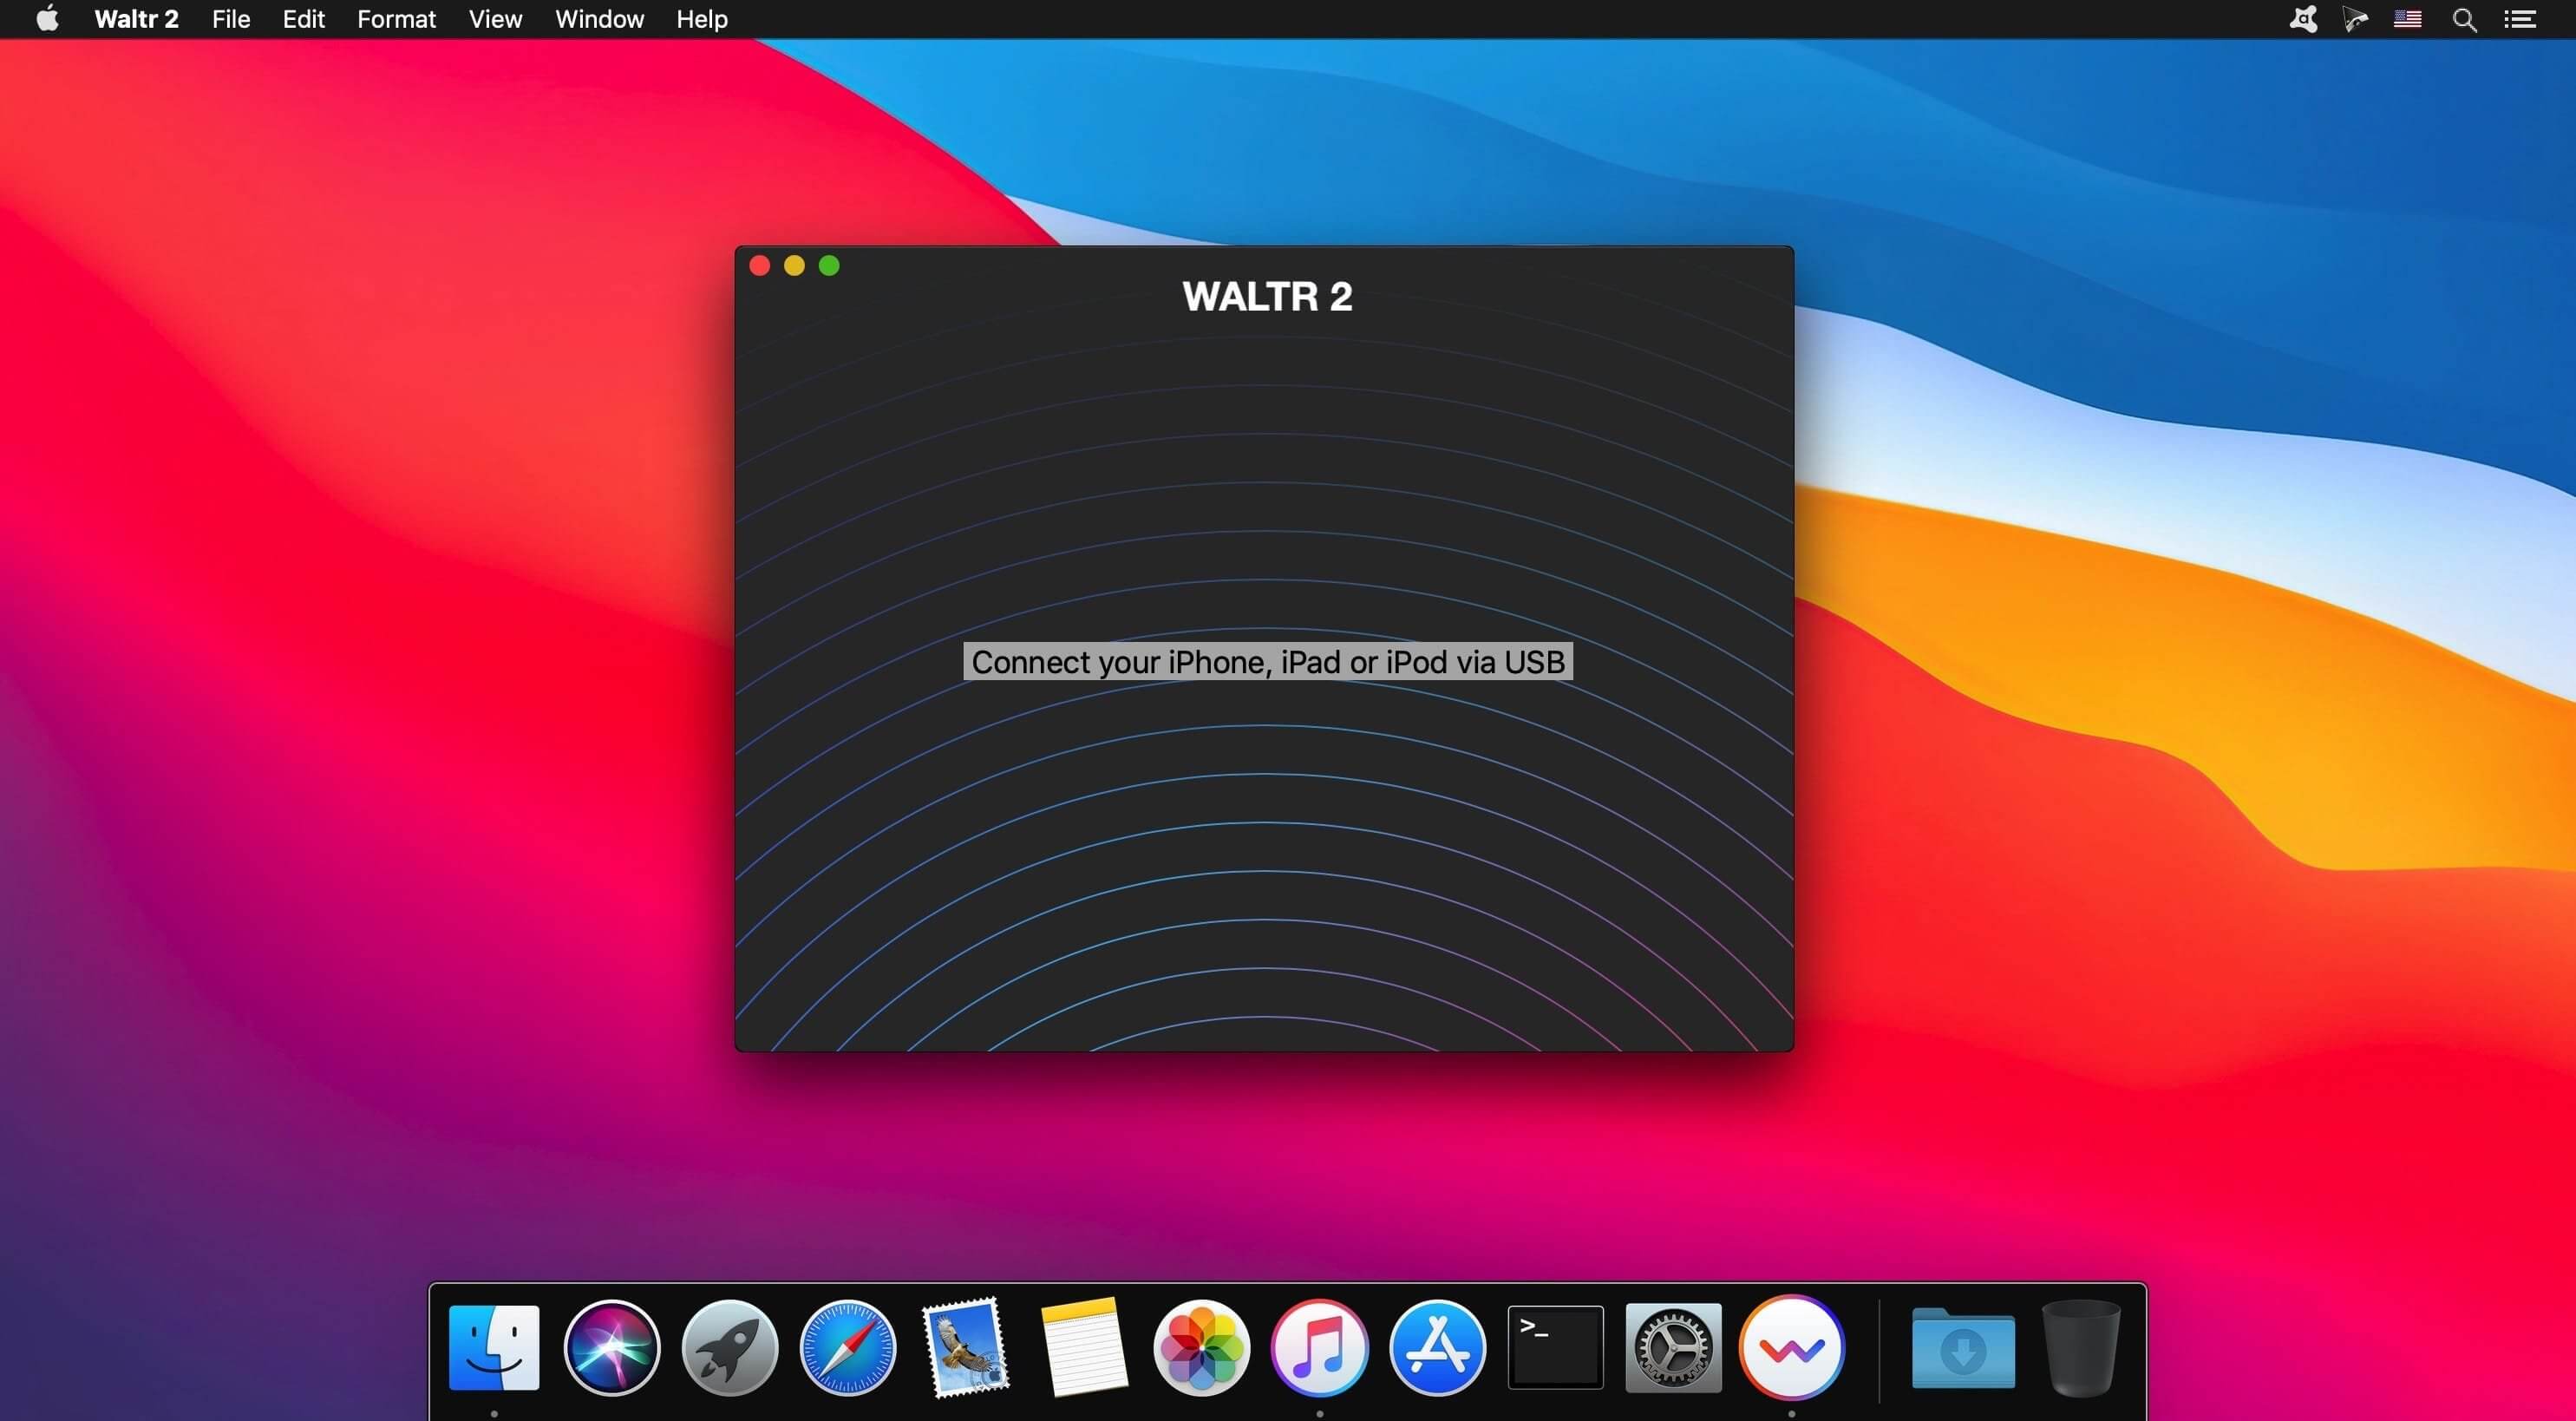This screenshot has height=1421, width=2576.
Task: Open the View menu
Action: pos(496,19)
